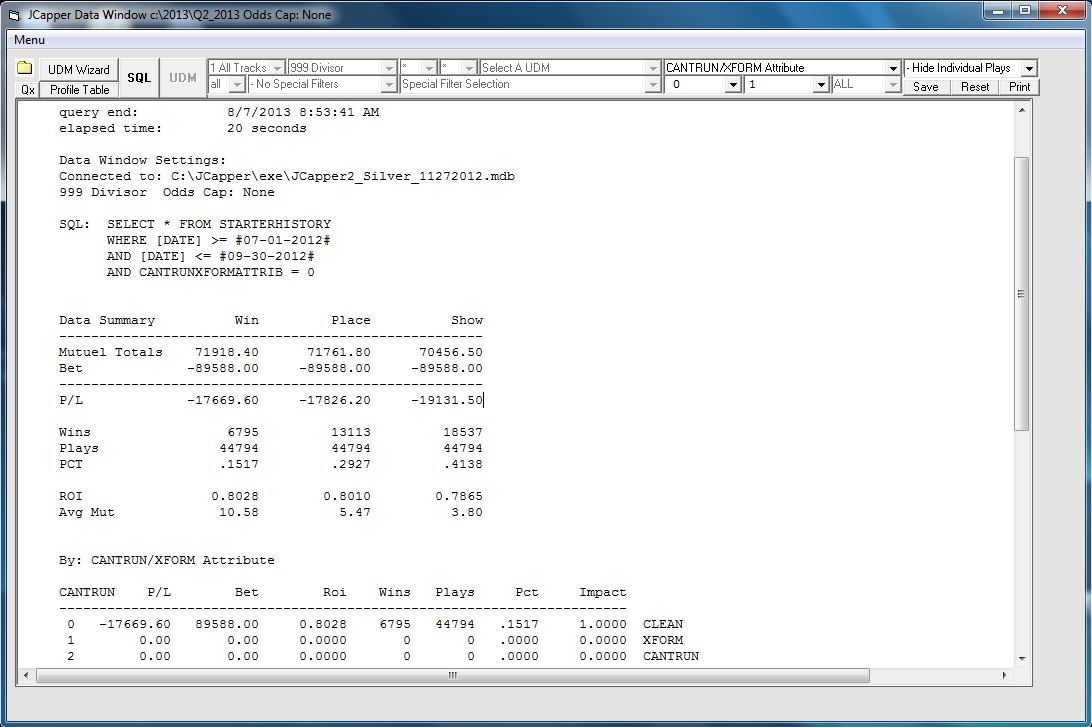Click the horizontal scrollbar right arrow
Viewport: 1092px width, 727px height.
pos(1005,675)
